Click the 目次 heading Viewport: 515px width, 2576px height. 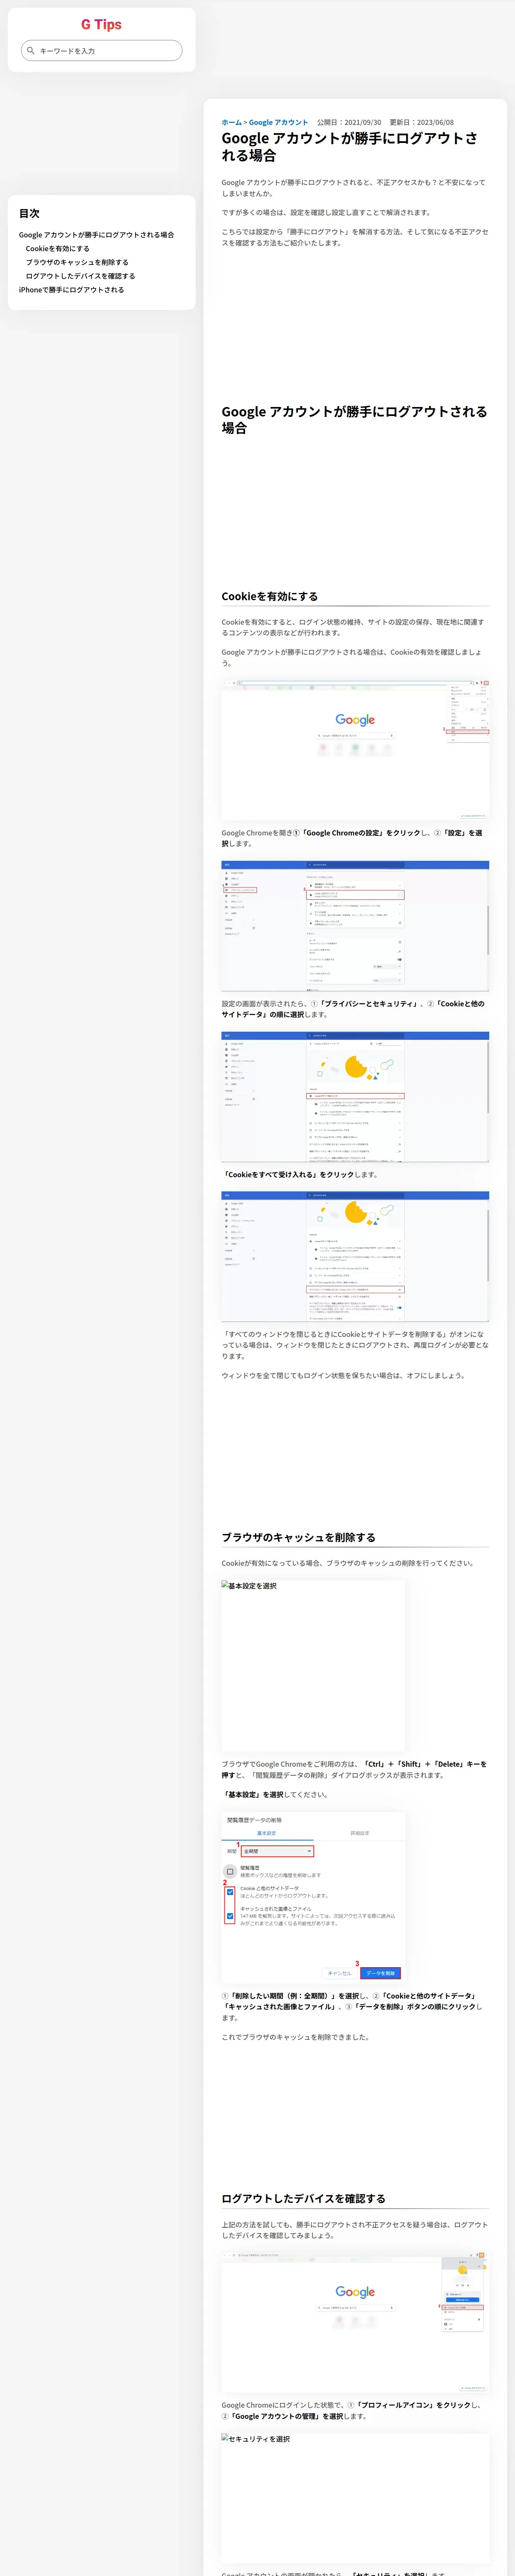[x=29, y=213]
